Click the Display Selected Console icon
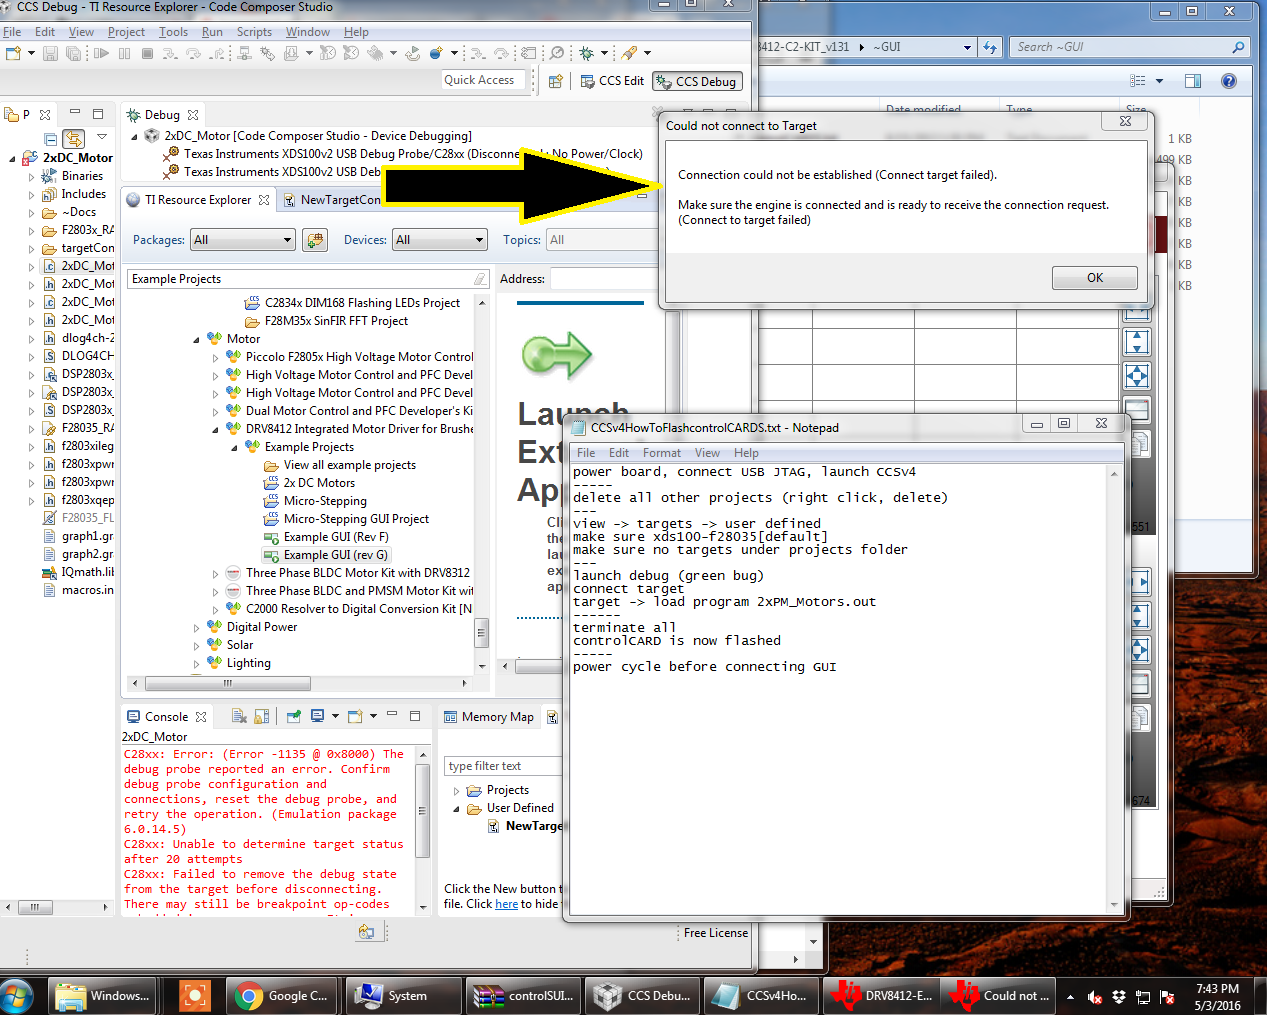 point(317,716)
